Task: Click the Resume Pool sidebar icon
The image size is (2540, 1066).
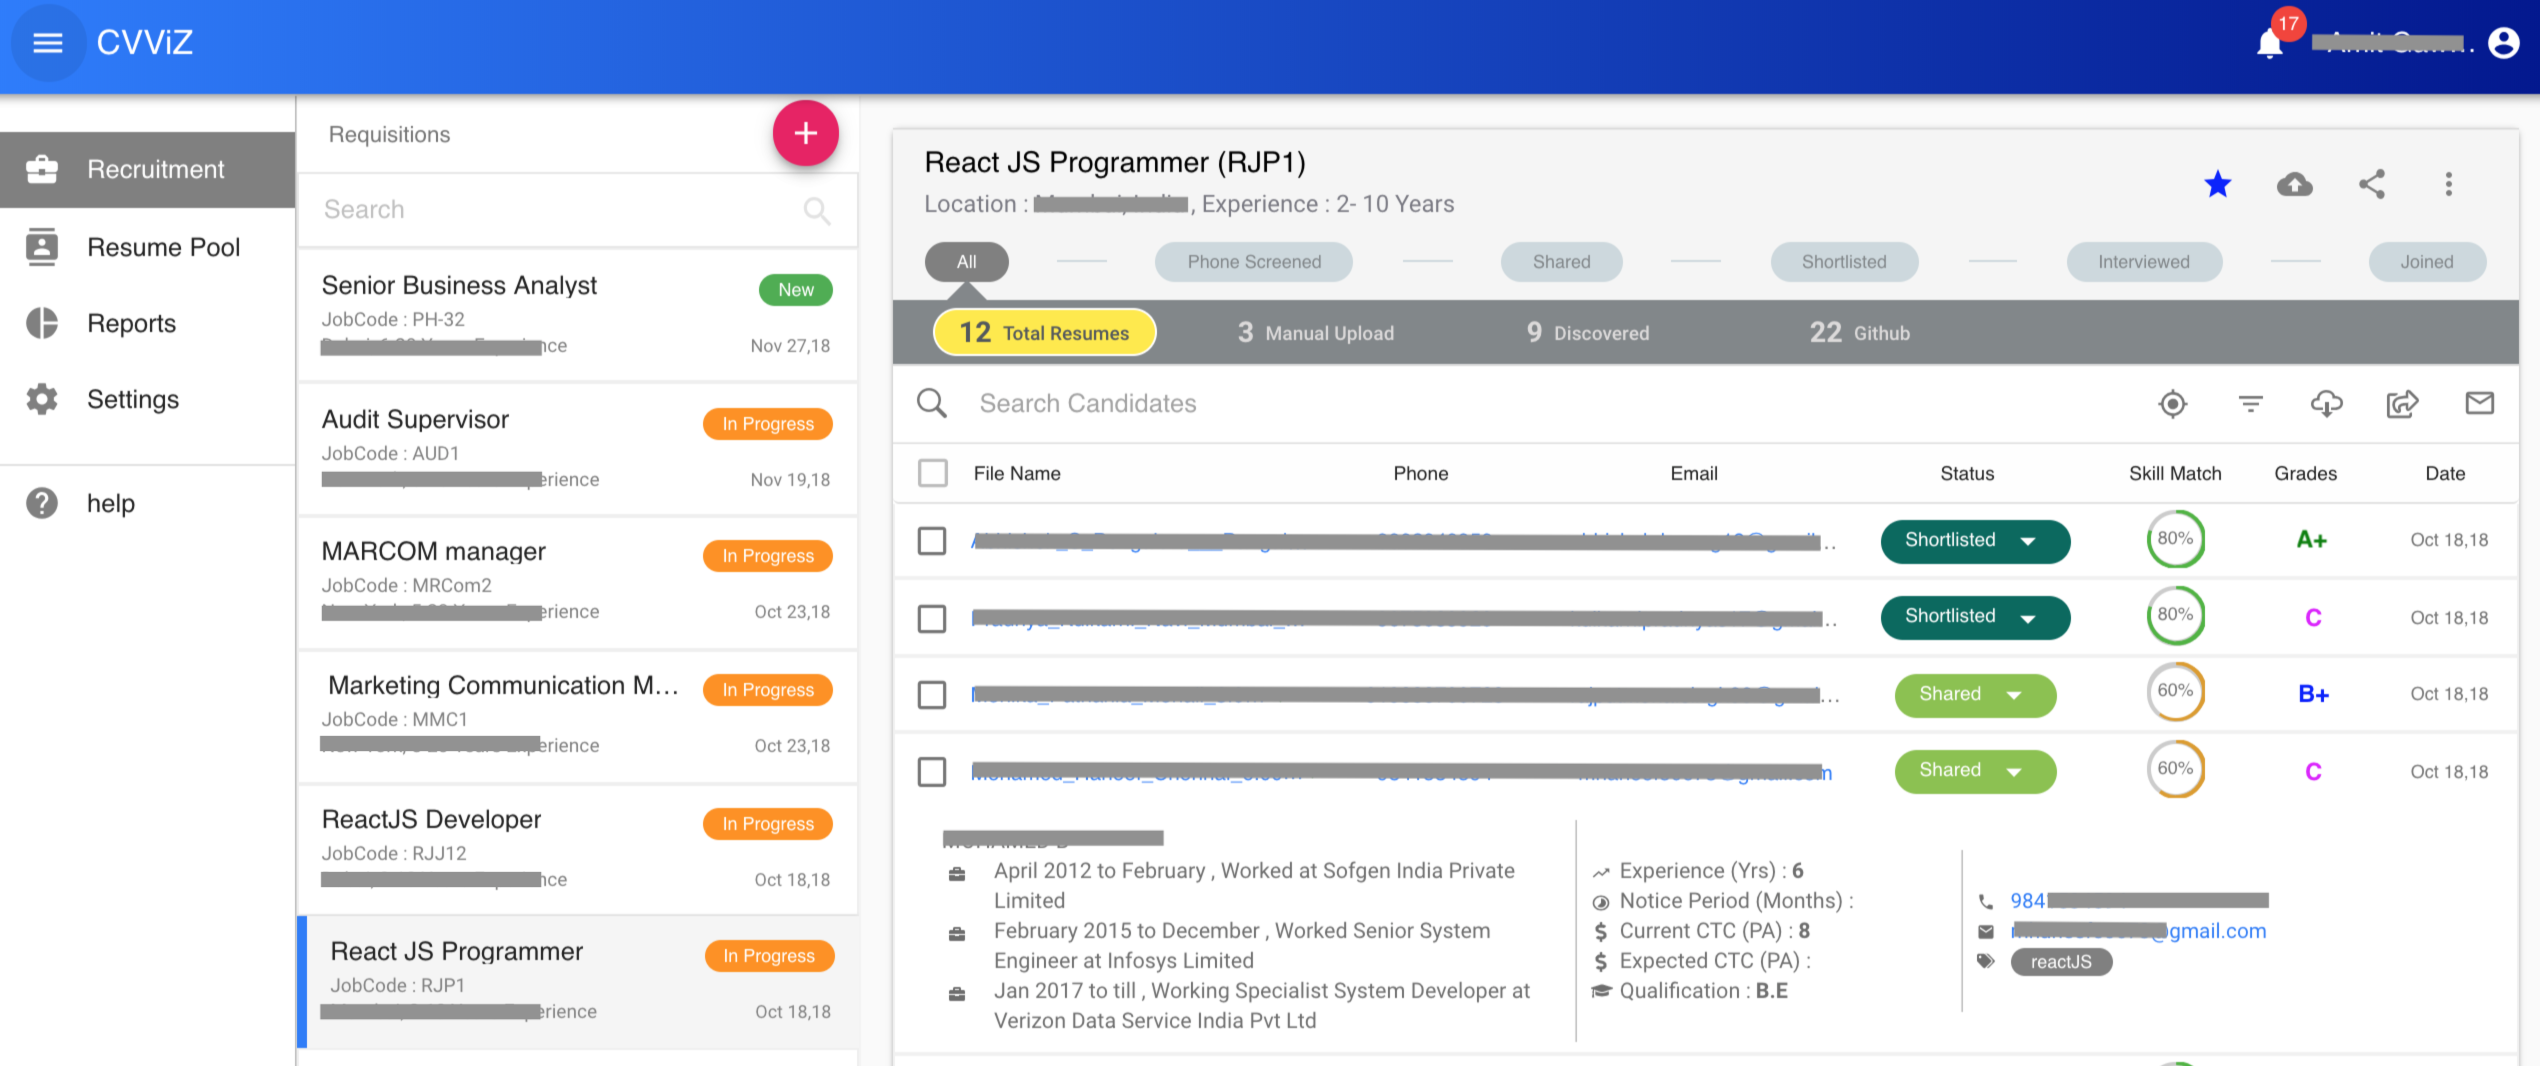Action: pyautogui.click(x=42, y=246)
